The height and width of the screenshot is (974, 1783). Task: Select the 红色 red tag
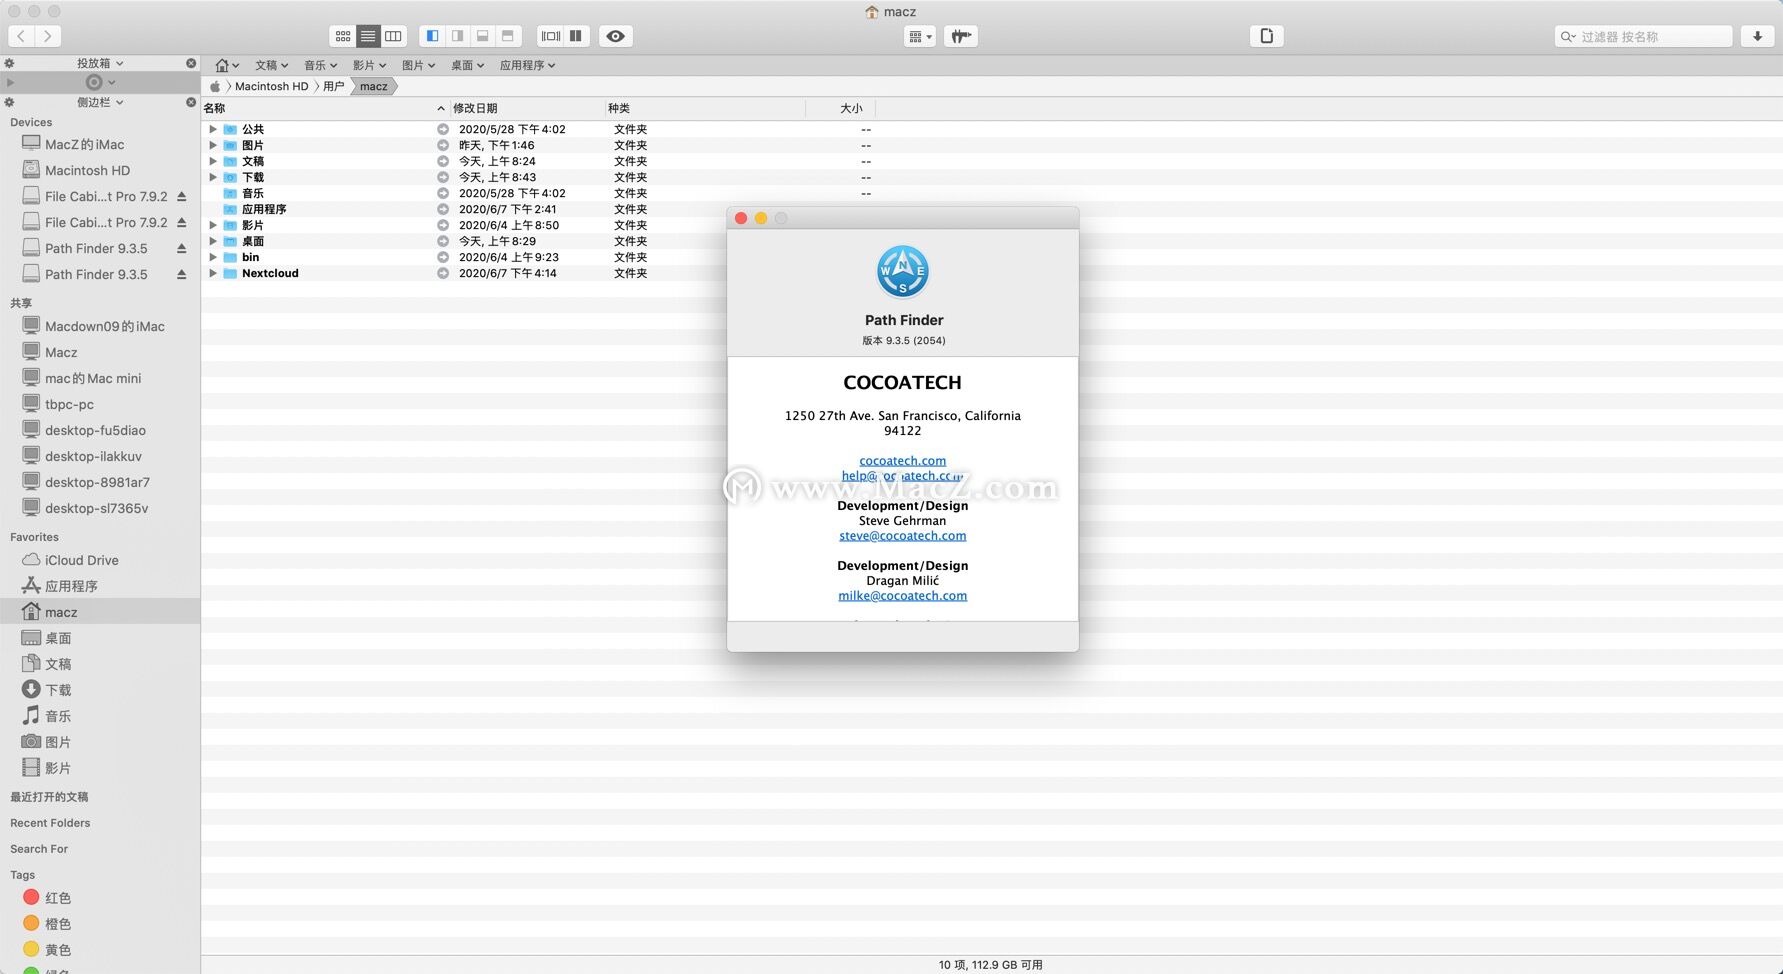click(x=100, y=898)
